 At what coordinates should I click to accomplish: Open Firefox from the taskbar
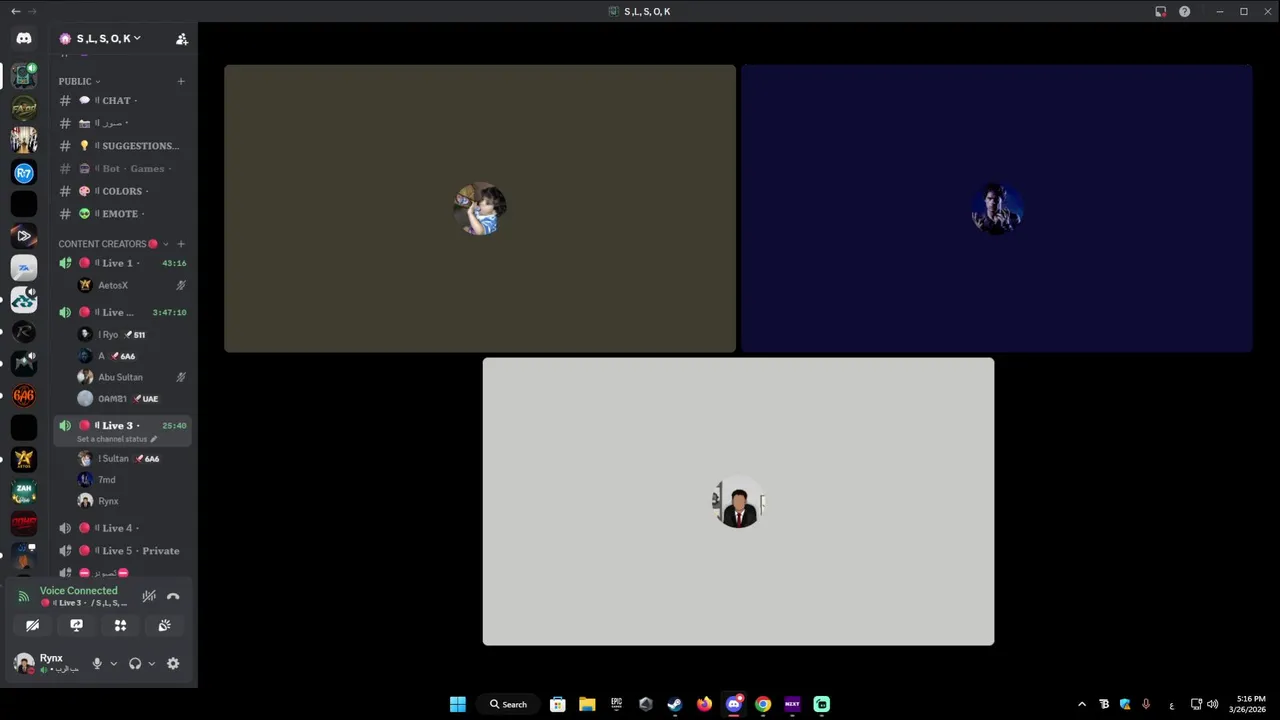pyautogui.click(x=704, y=704)
